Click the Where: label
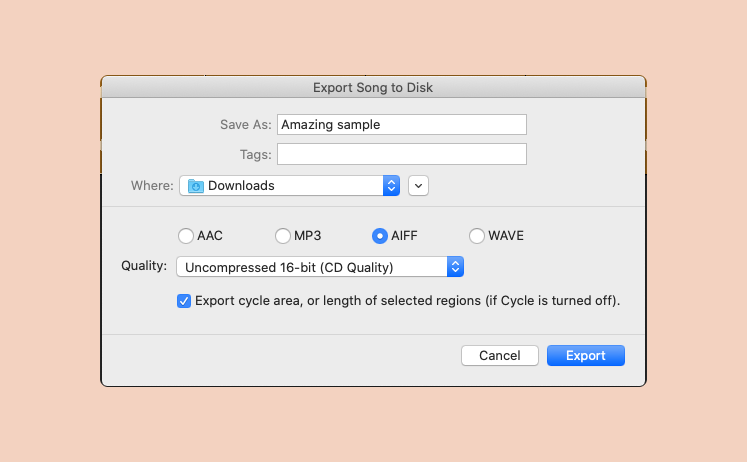747x462 pixels. (x=152, y=186)
